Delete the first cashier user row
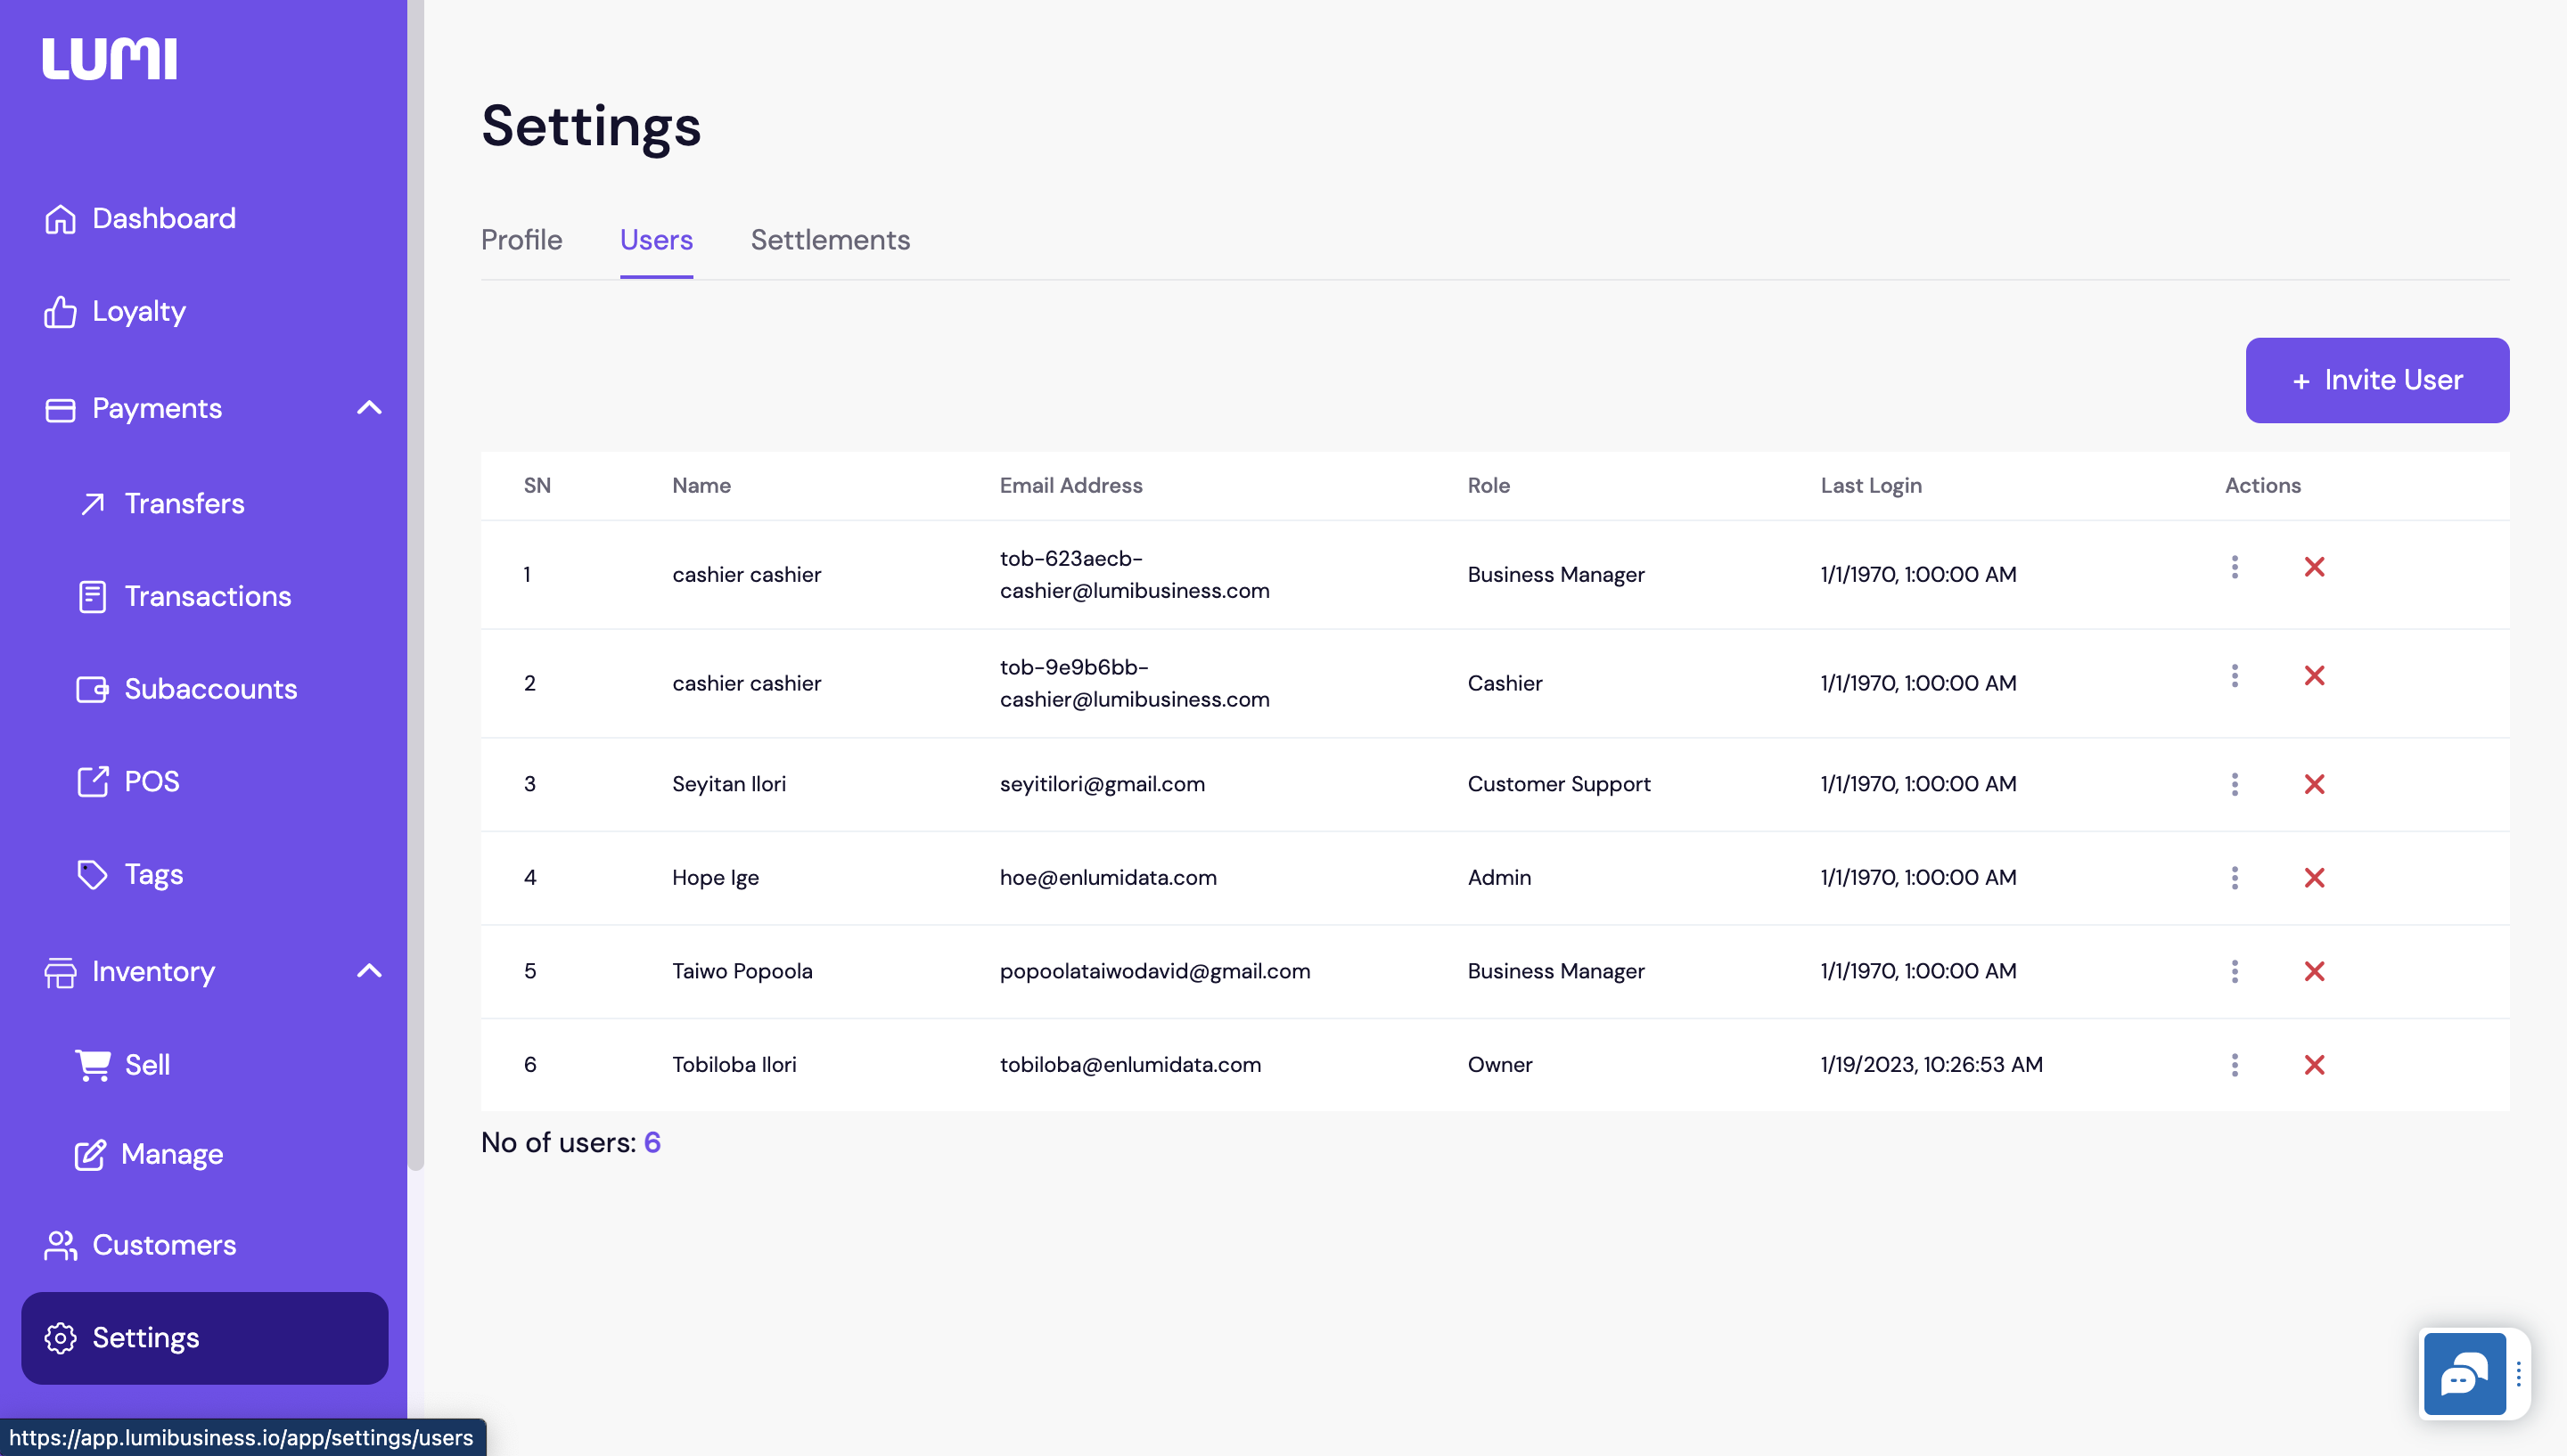 pyautogui.click(x=2313, y=567)
